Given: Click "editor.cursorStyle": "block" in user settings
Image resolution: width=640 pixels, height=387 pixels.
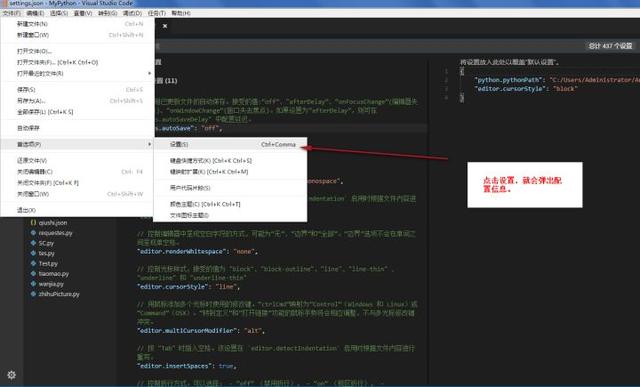Looking at the screenshot, I should pos(526,89).
